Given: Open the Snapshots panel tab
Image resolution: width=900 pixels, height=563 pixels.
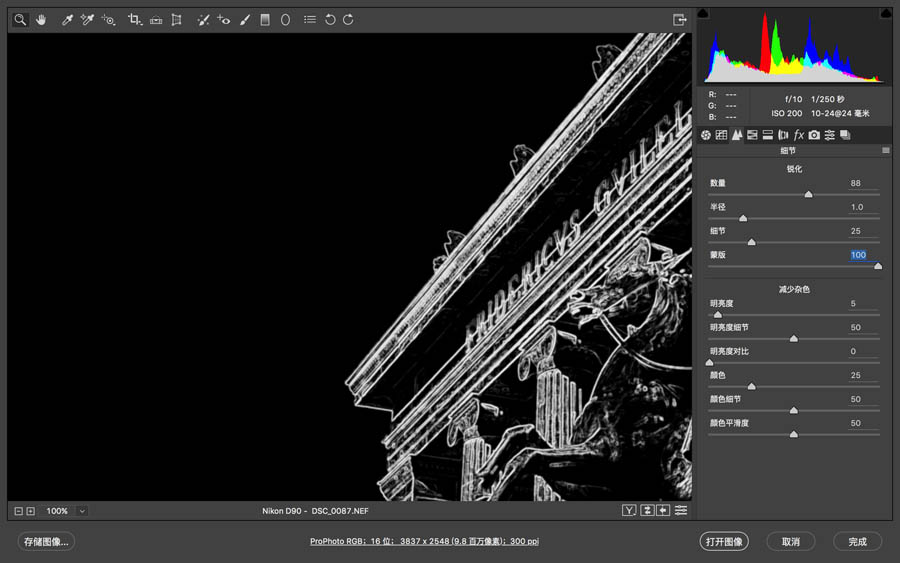Looking at the screenshot, I should (x=845, y=135).
